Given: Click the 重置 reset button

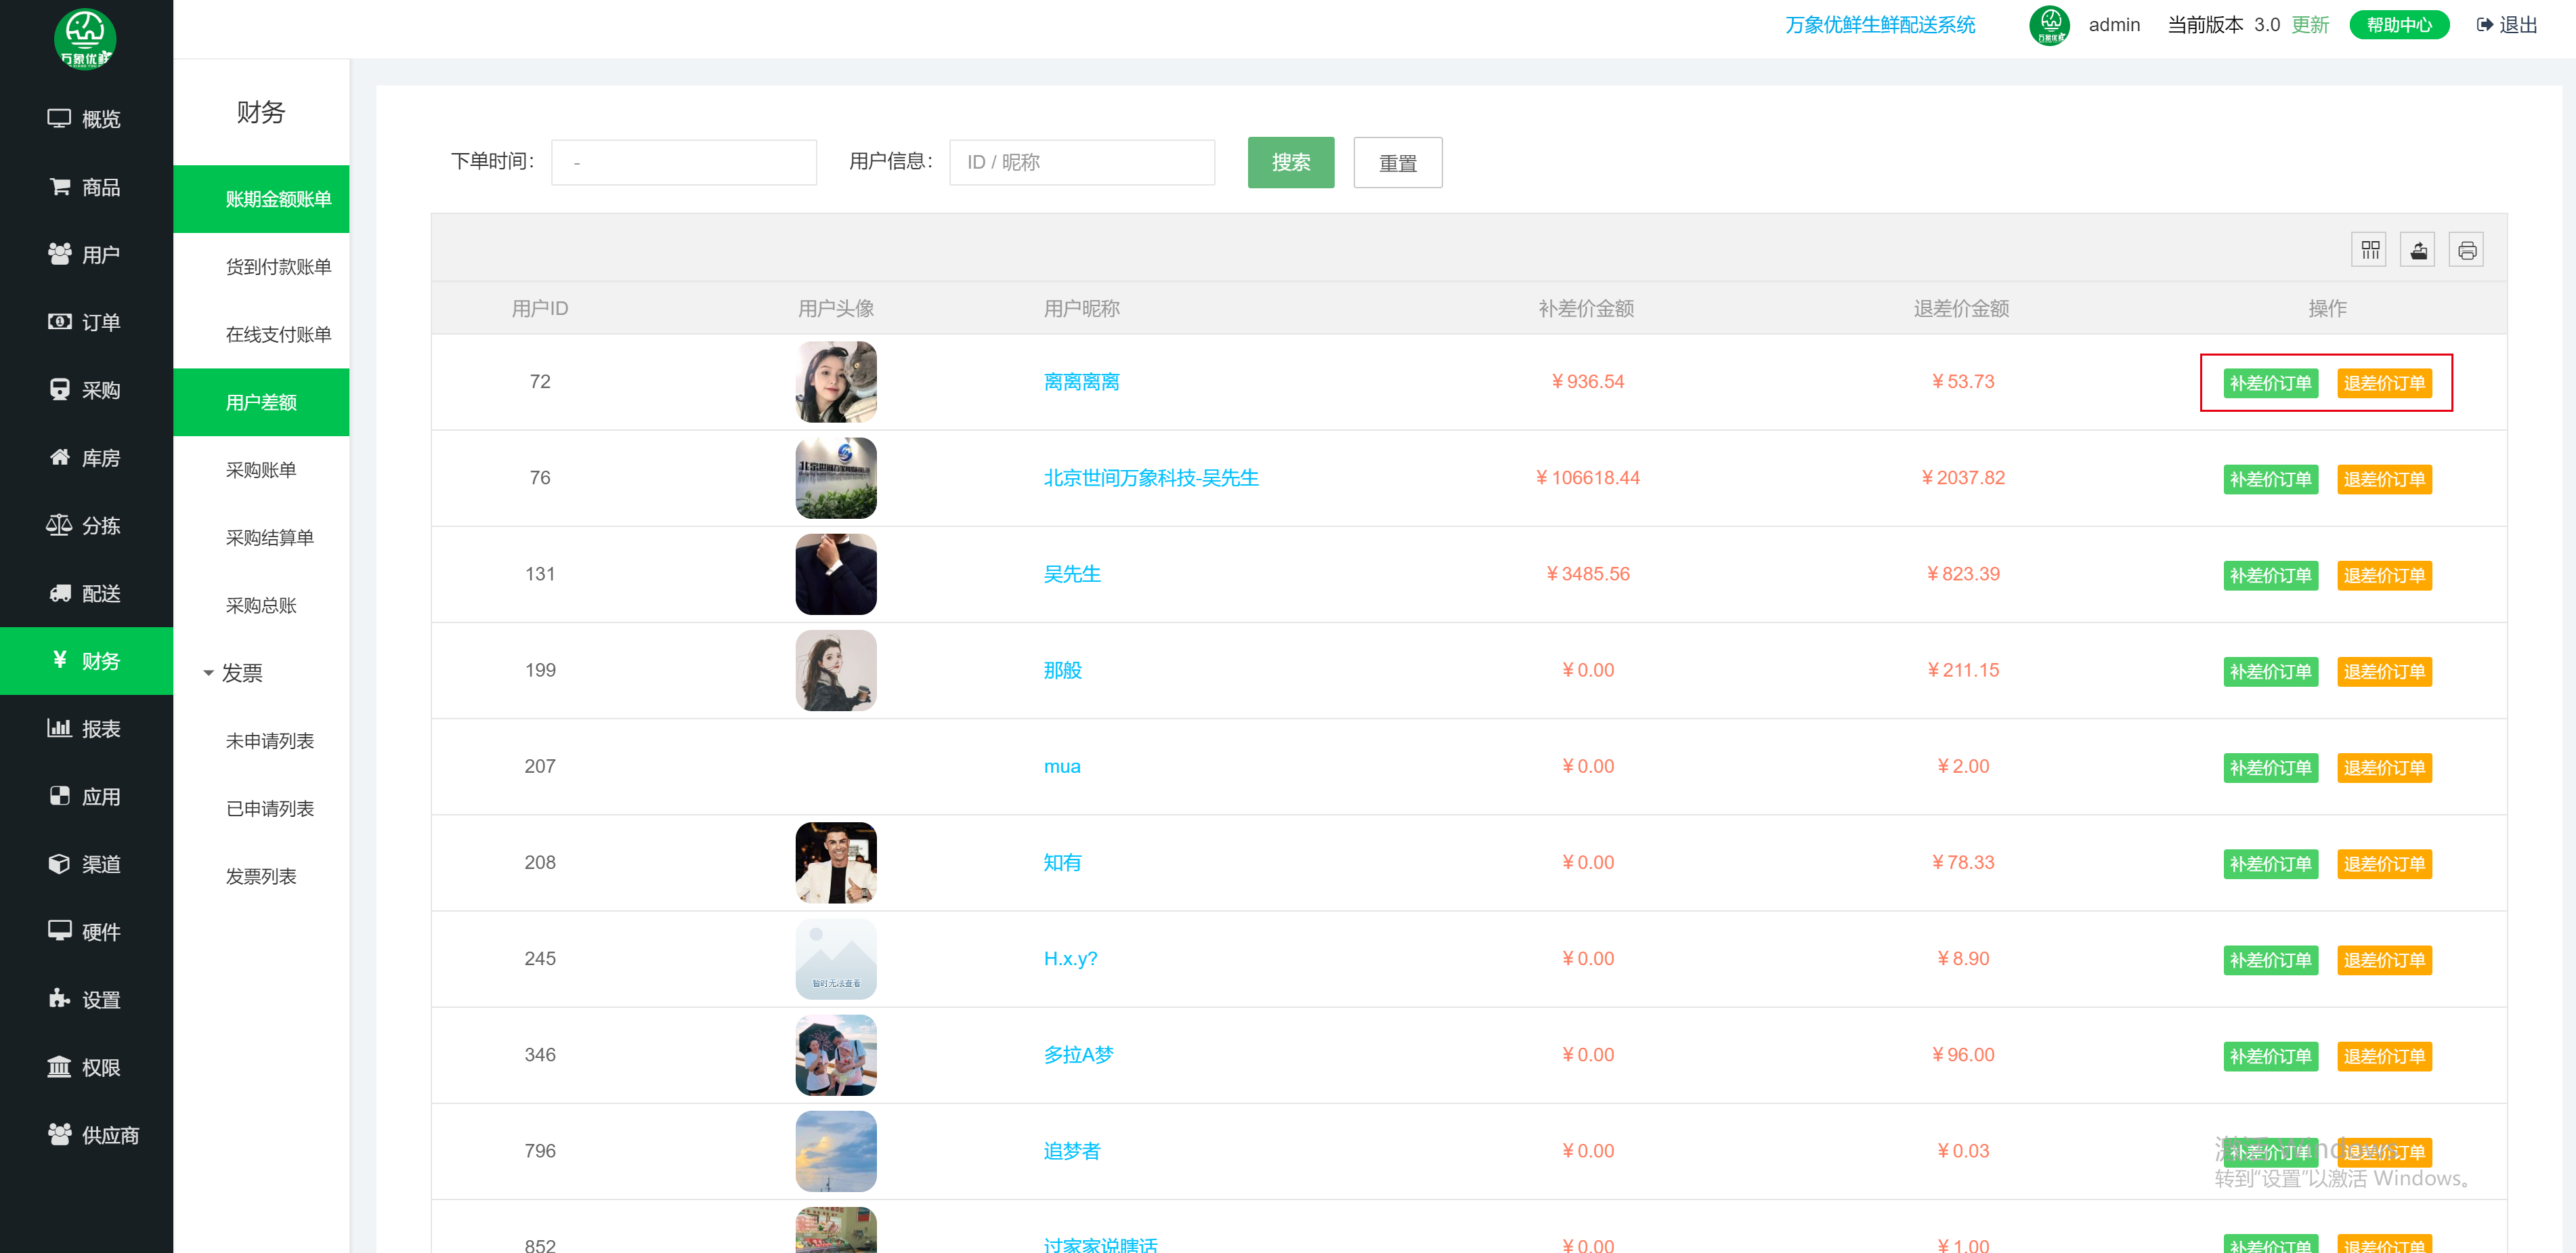Looking at the screenshot, I should coord(1397,162).
